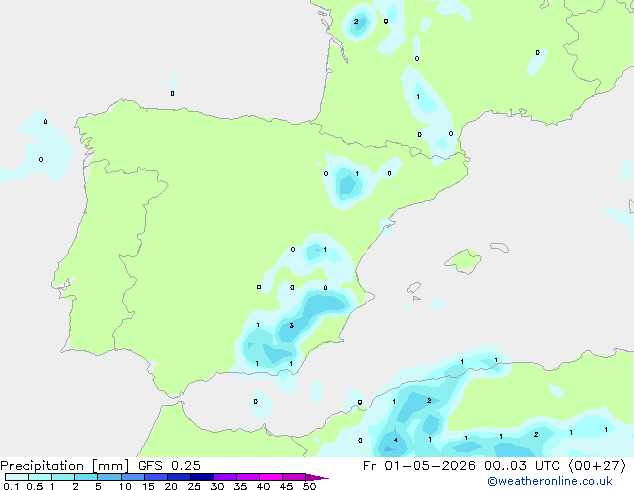Screen dimensions: 634x490
Task: Click the 0.5 to 1 mm legend color
Action: point(40,477)
